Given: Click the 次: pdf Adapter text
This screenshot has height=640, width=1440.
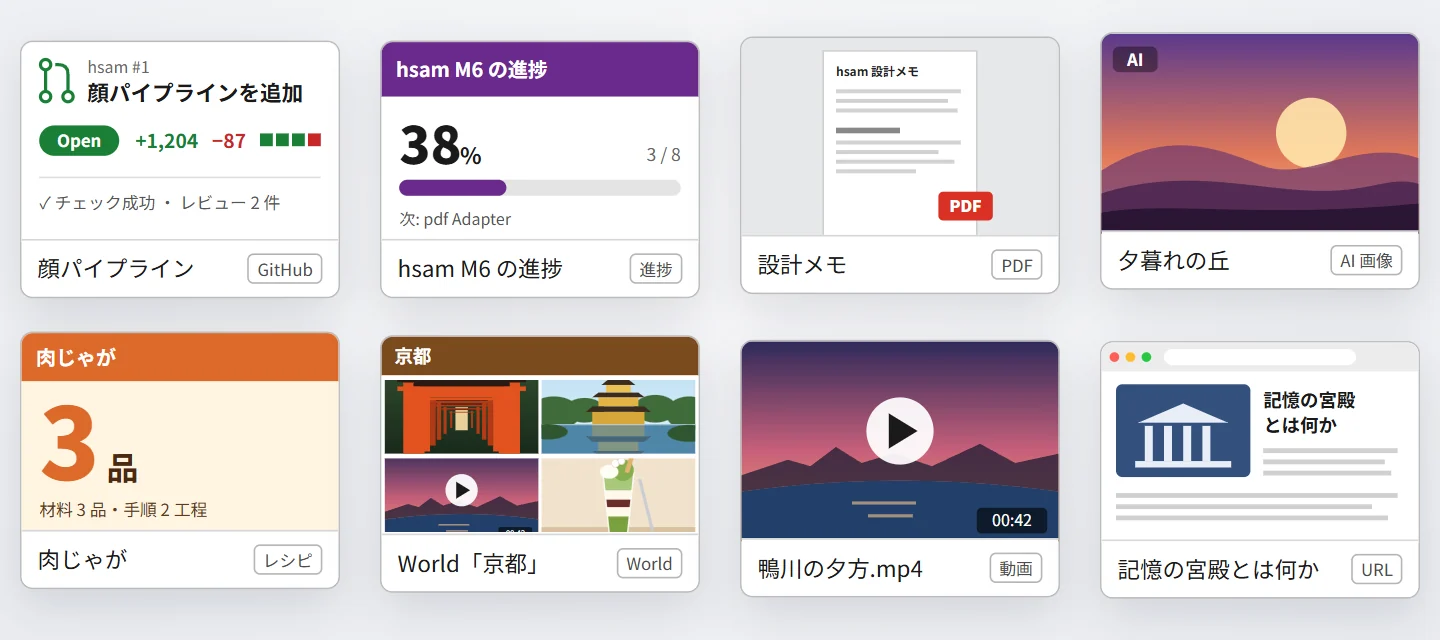Looking at the screenshot, I should coord(455,219).
